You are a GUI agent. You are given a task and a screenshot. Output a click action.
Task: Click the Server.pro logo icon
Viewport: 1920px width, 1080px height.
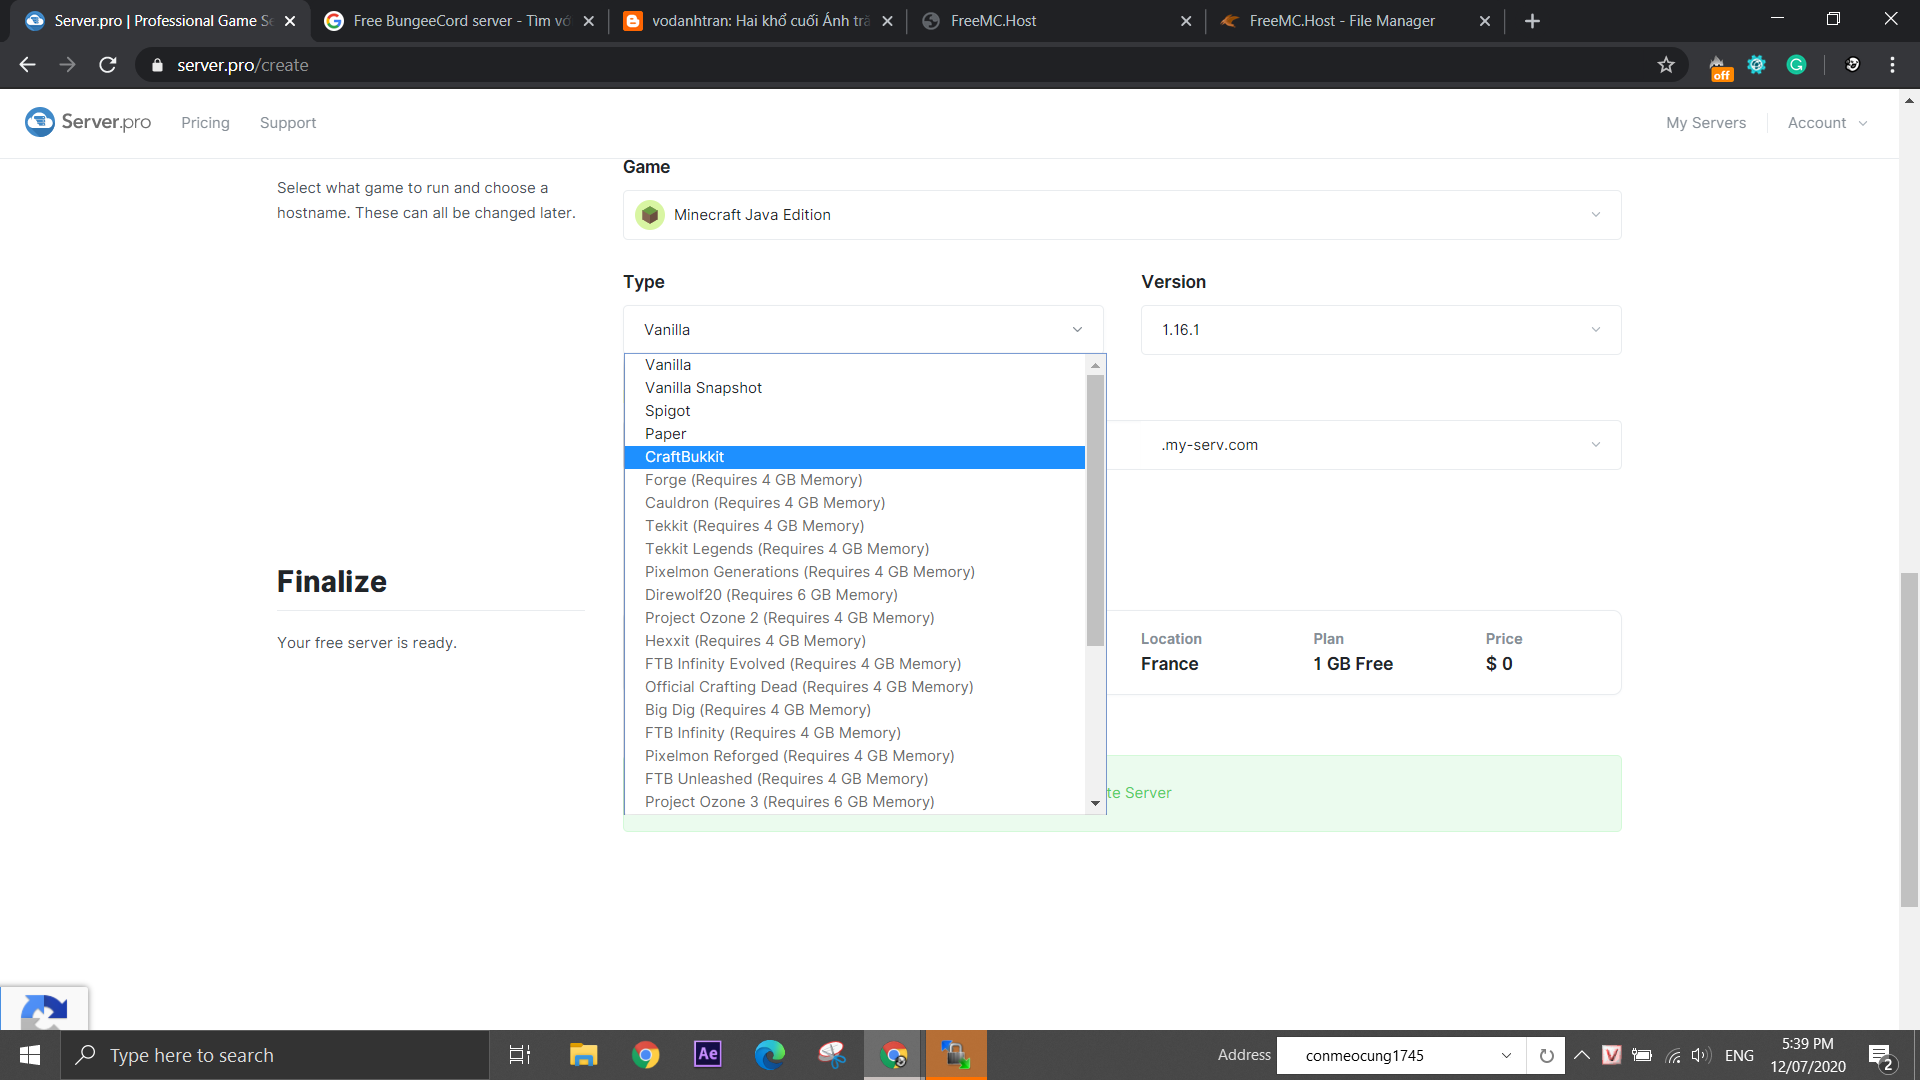pyautogui.click(x=40, y=122)
